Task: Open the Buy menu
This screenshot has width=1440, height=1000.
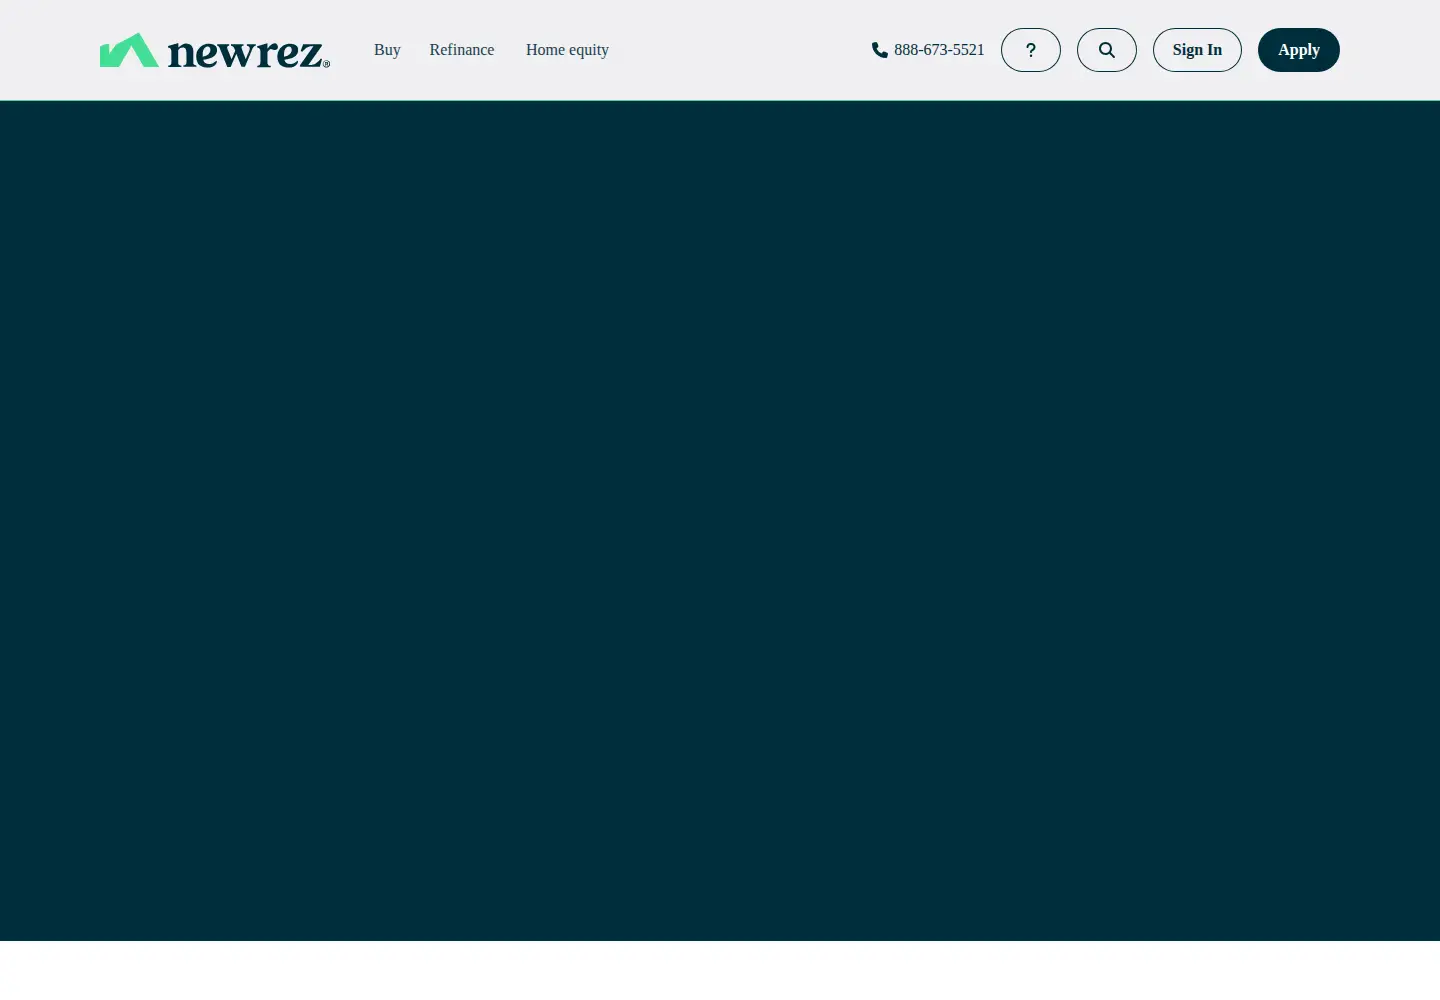Action: 387,50
